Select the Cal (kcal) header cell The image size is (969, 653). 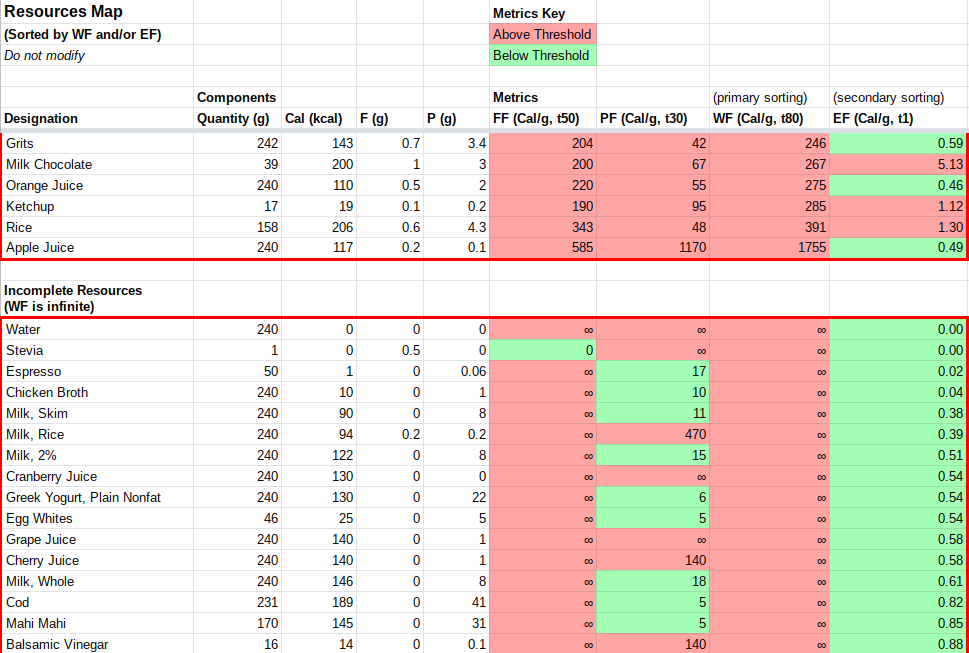click(314, 118)
